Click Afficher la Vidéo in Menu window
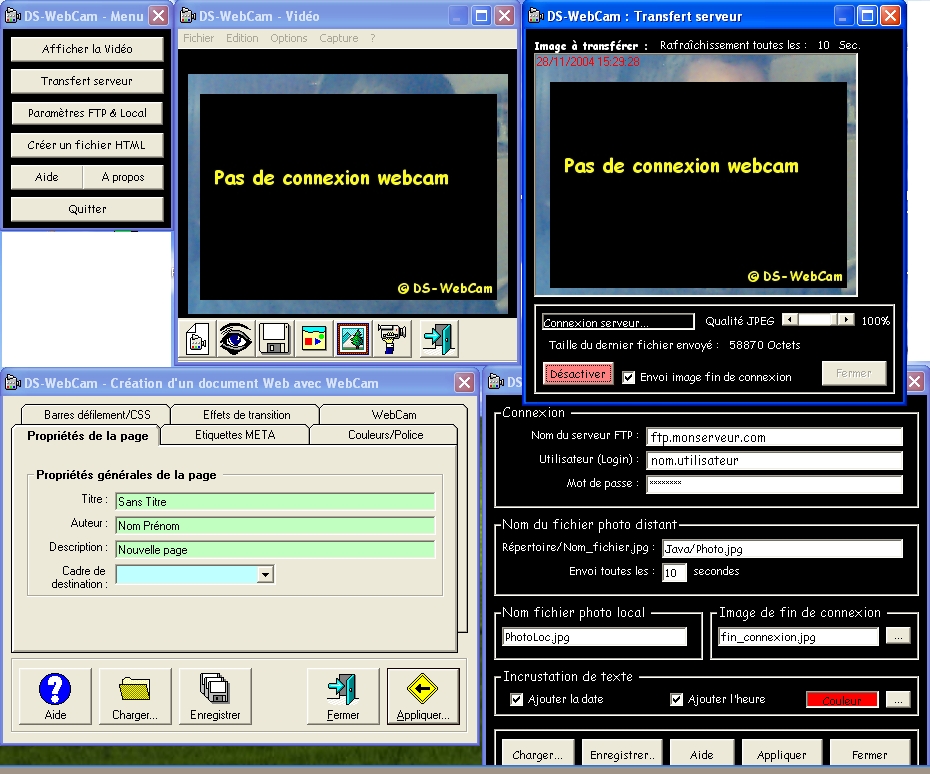The height and width of the screenshot is (774, 930). tap(87, 49)
